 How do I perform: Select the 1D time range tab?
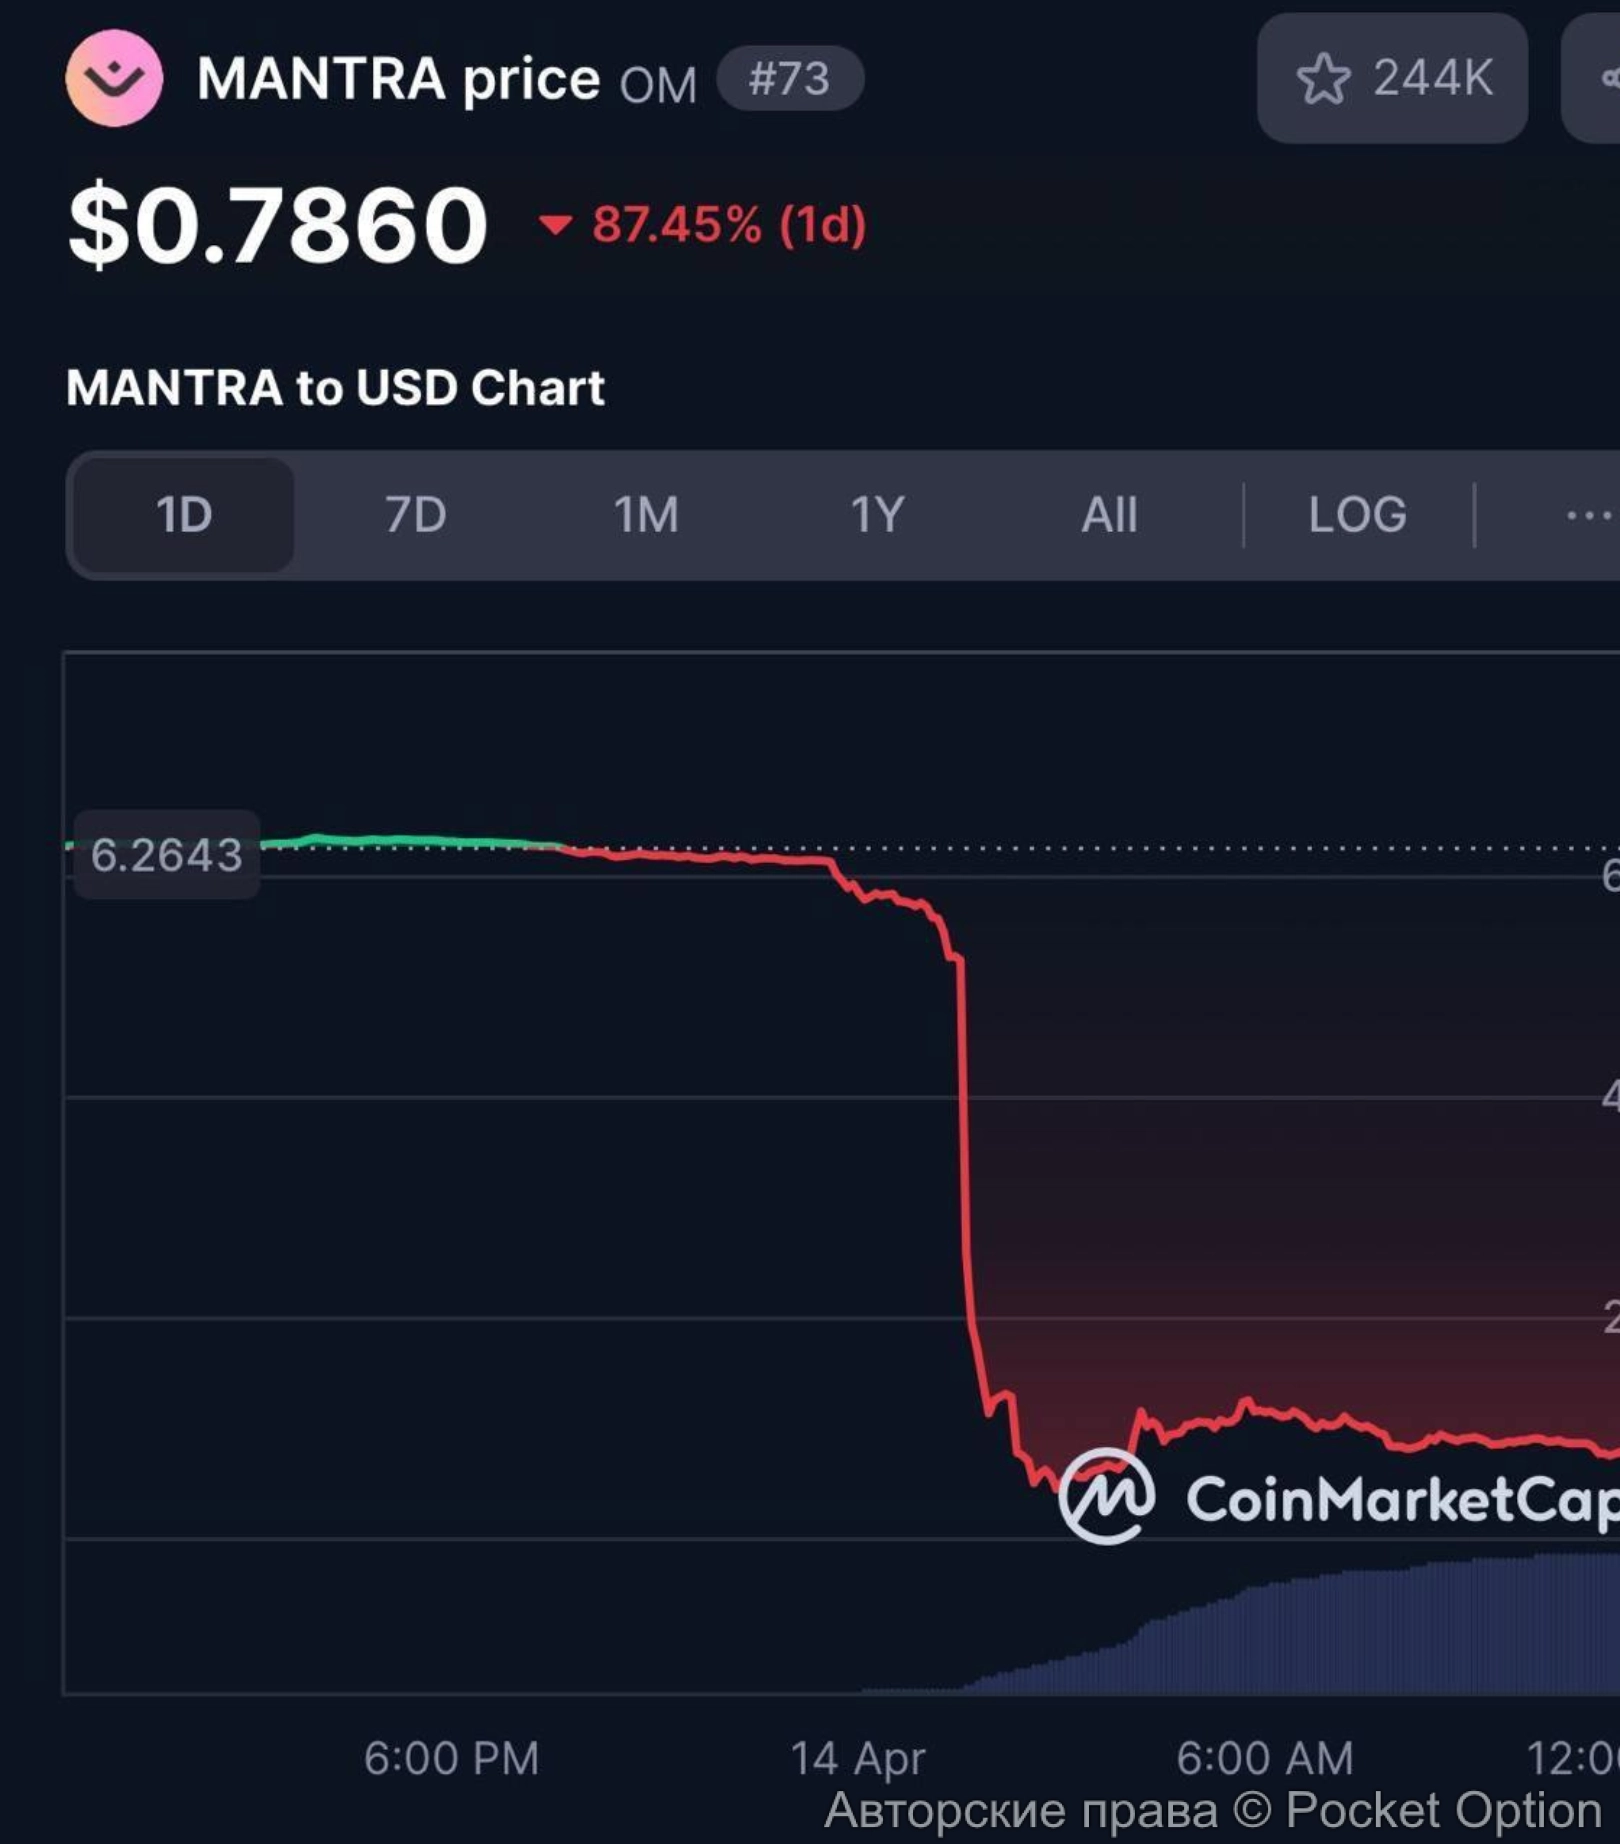pos(184,516)
